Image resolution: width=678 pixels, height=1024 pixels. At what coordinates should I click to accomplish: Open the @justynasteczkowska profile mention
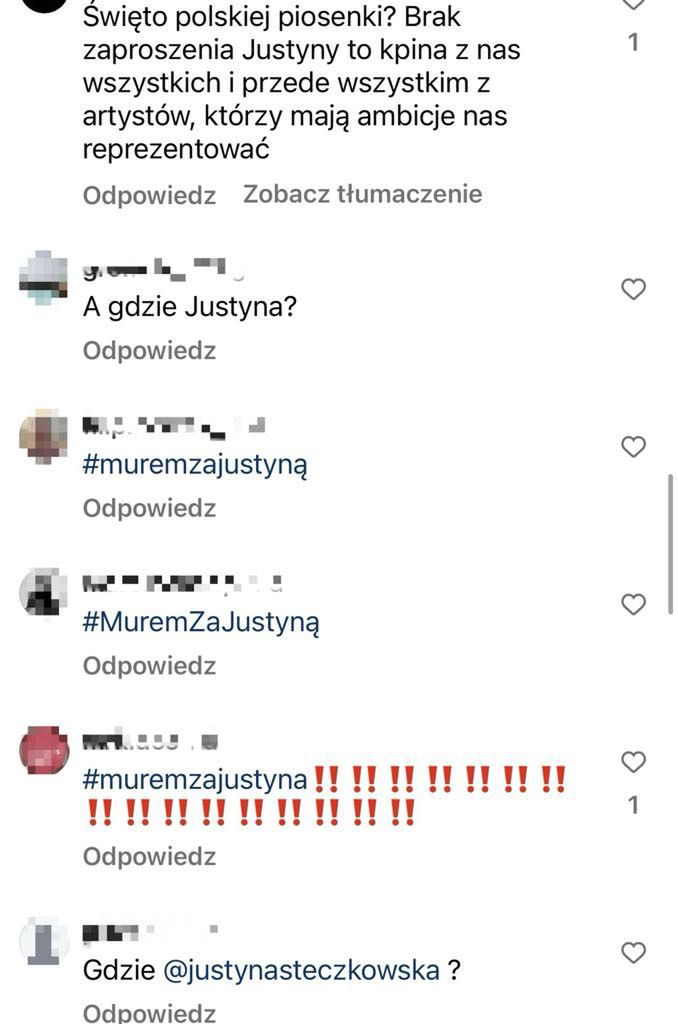tap(300, 970)
